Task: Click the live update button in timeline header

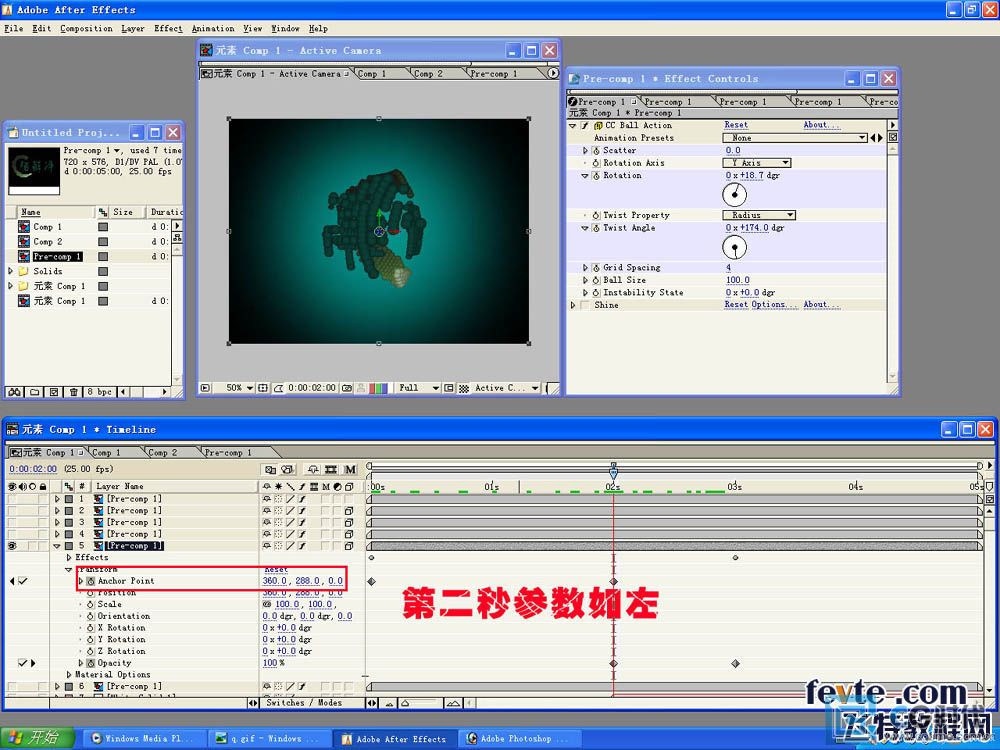Action: tap(270, 469)
